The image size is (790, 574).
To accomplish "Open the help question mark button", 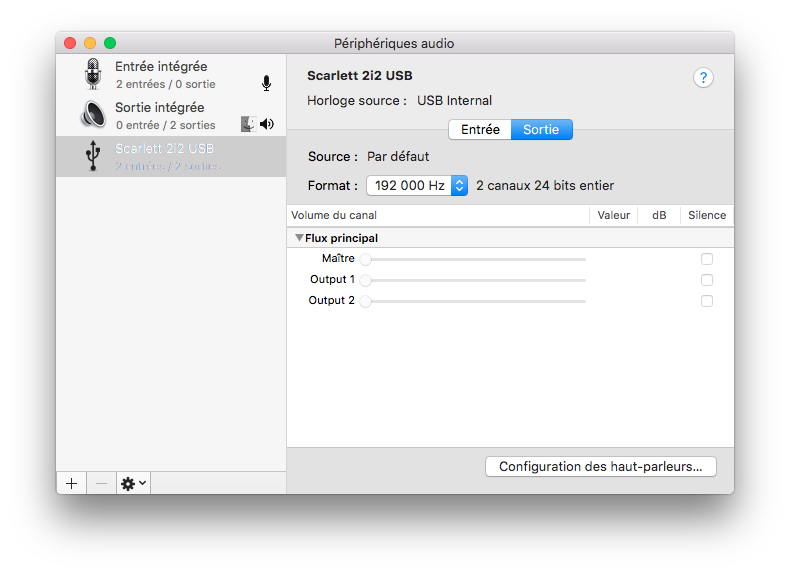I will (x=703, y=78).
